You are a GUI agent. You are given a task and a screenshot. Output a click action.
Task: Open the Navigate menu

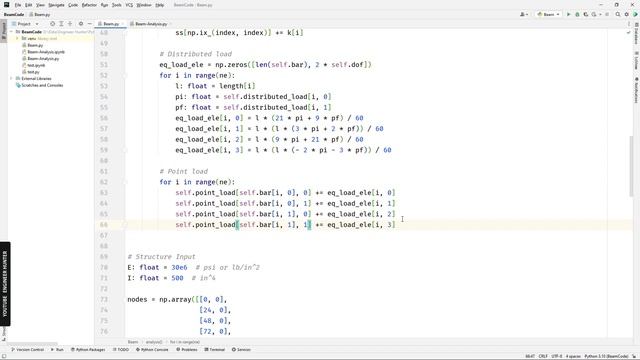tap(56, 5)
